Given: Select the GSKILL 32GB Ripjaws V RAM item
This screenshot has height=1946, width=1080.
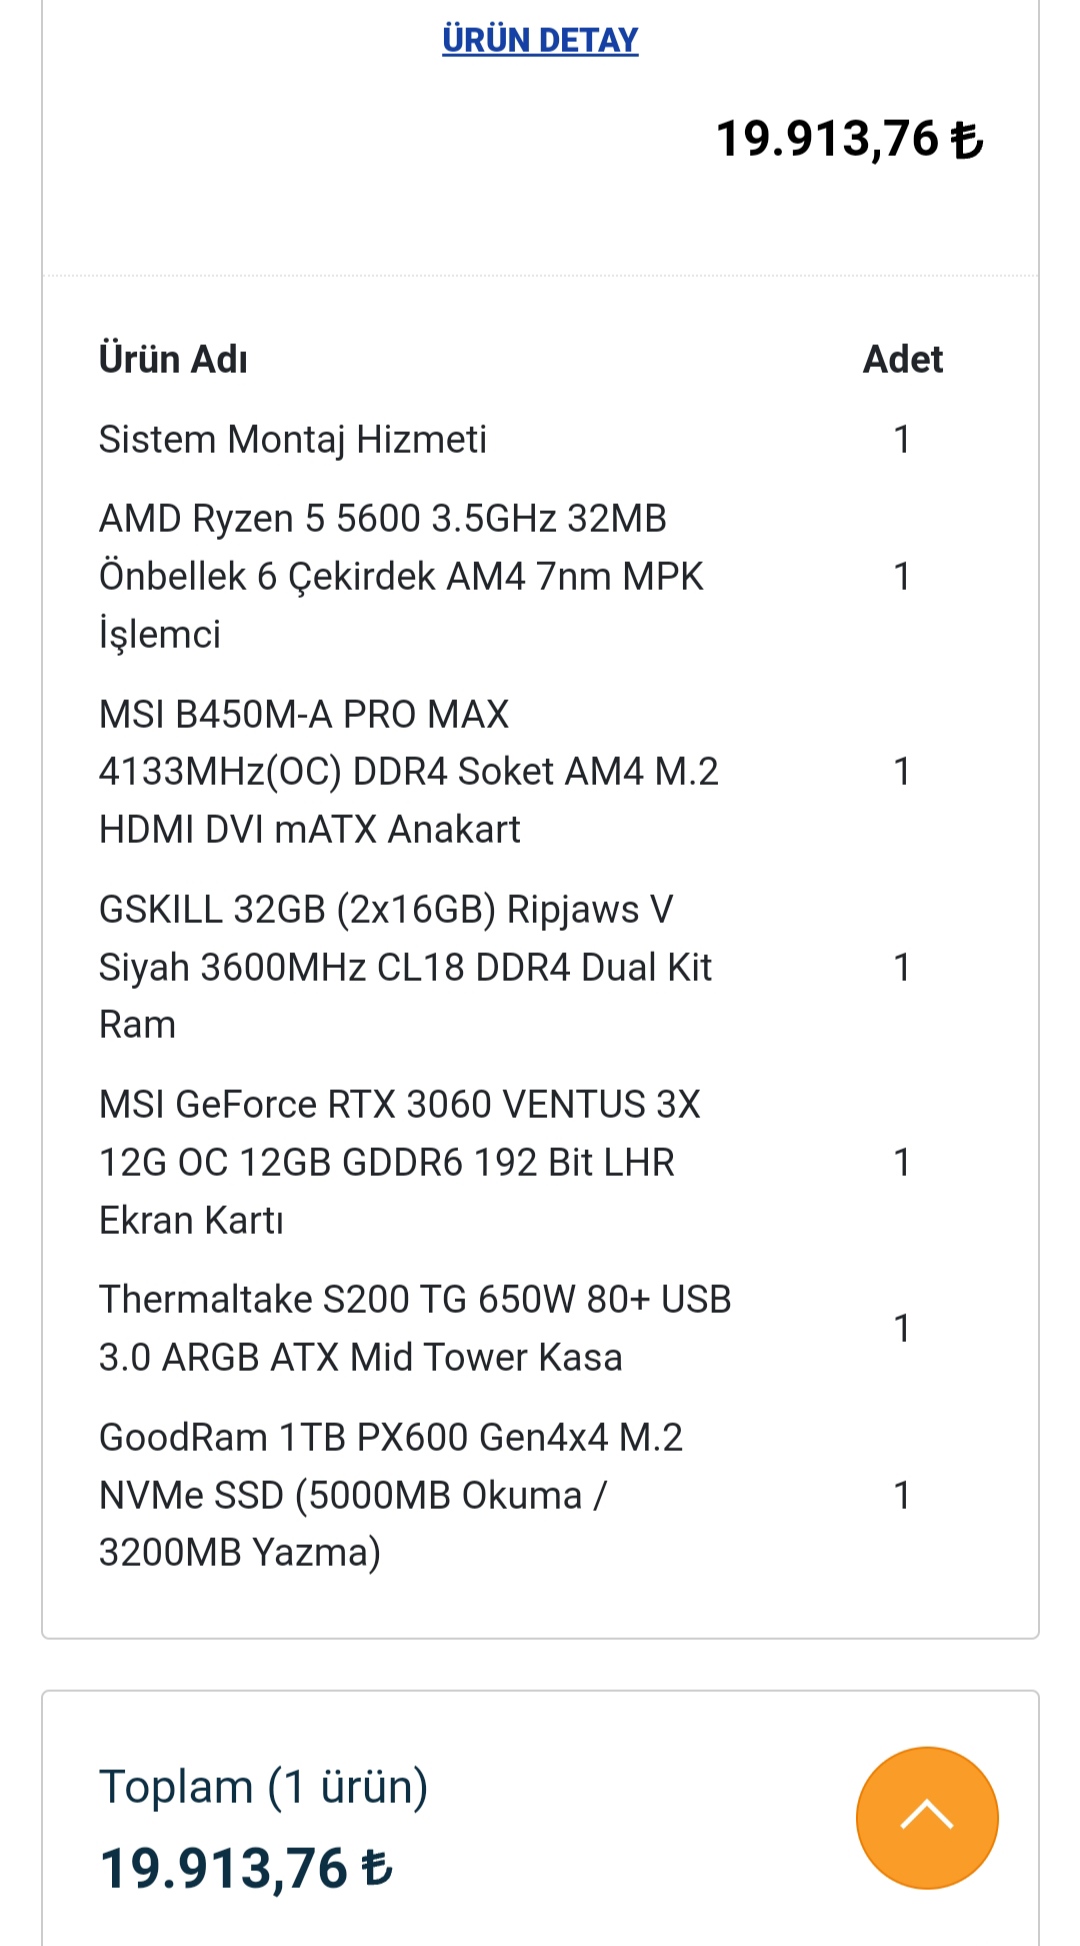Looking at the screenshot, I should point(405,967).
